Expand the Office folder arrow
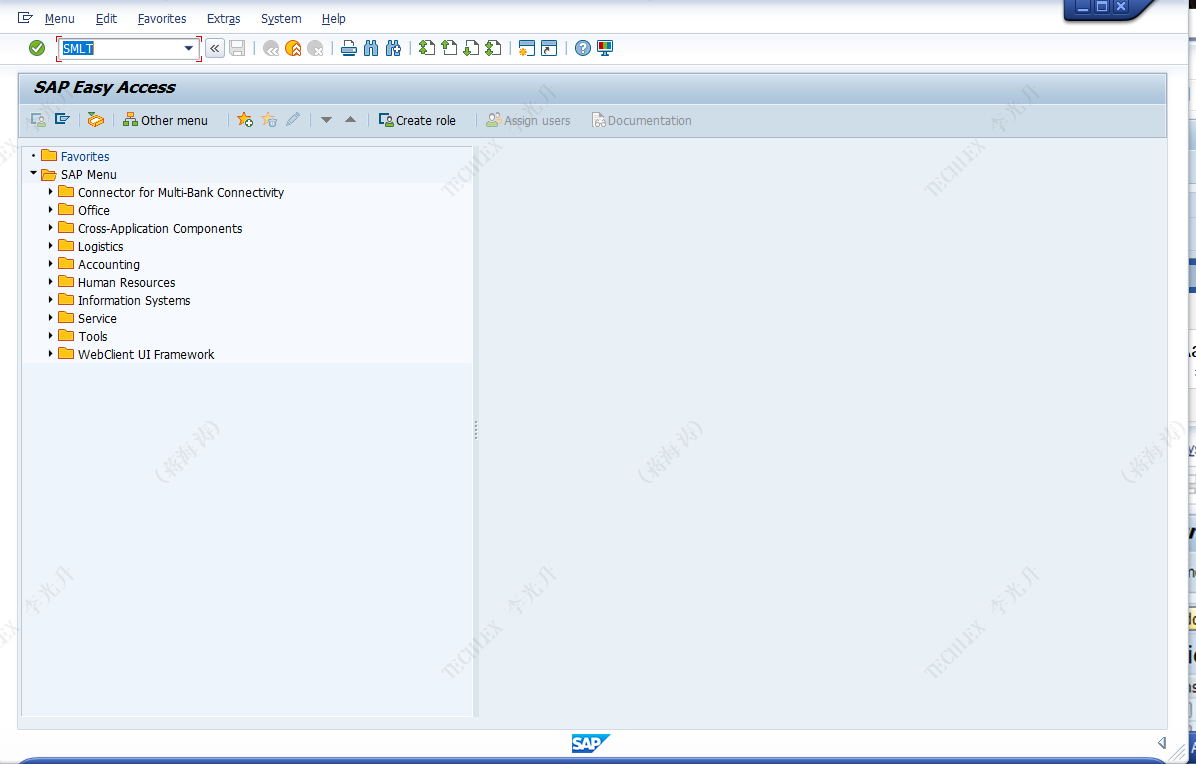Viewport: 1196px width, 764px height. [x=51, y=210]
